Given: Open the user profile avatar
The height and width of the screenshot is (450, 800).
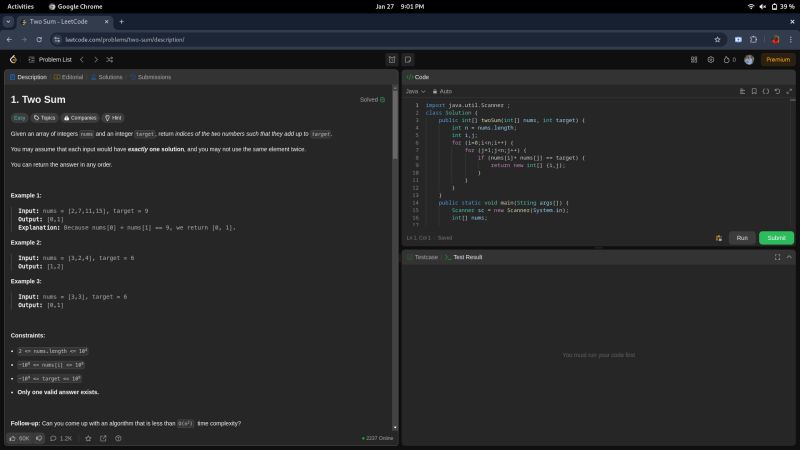Looking at the screenshot, I should tap(749, 60).
